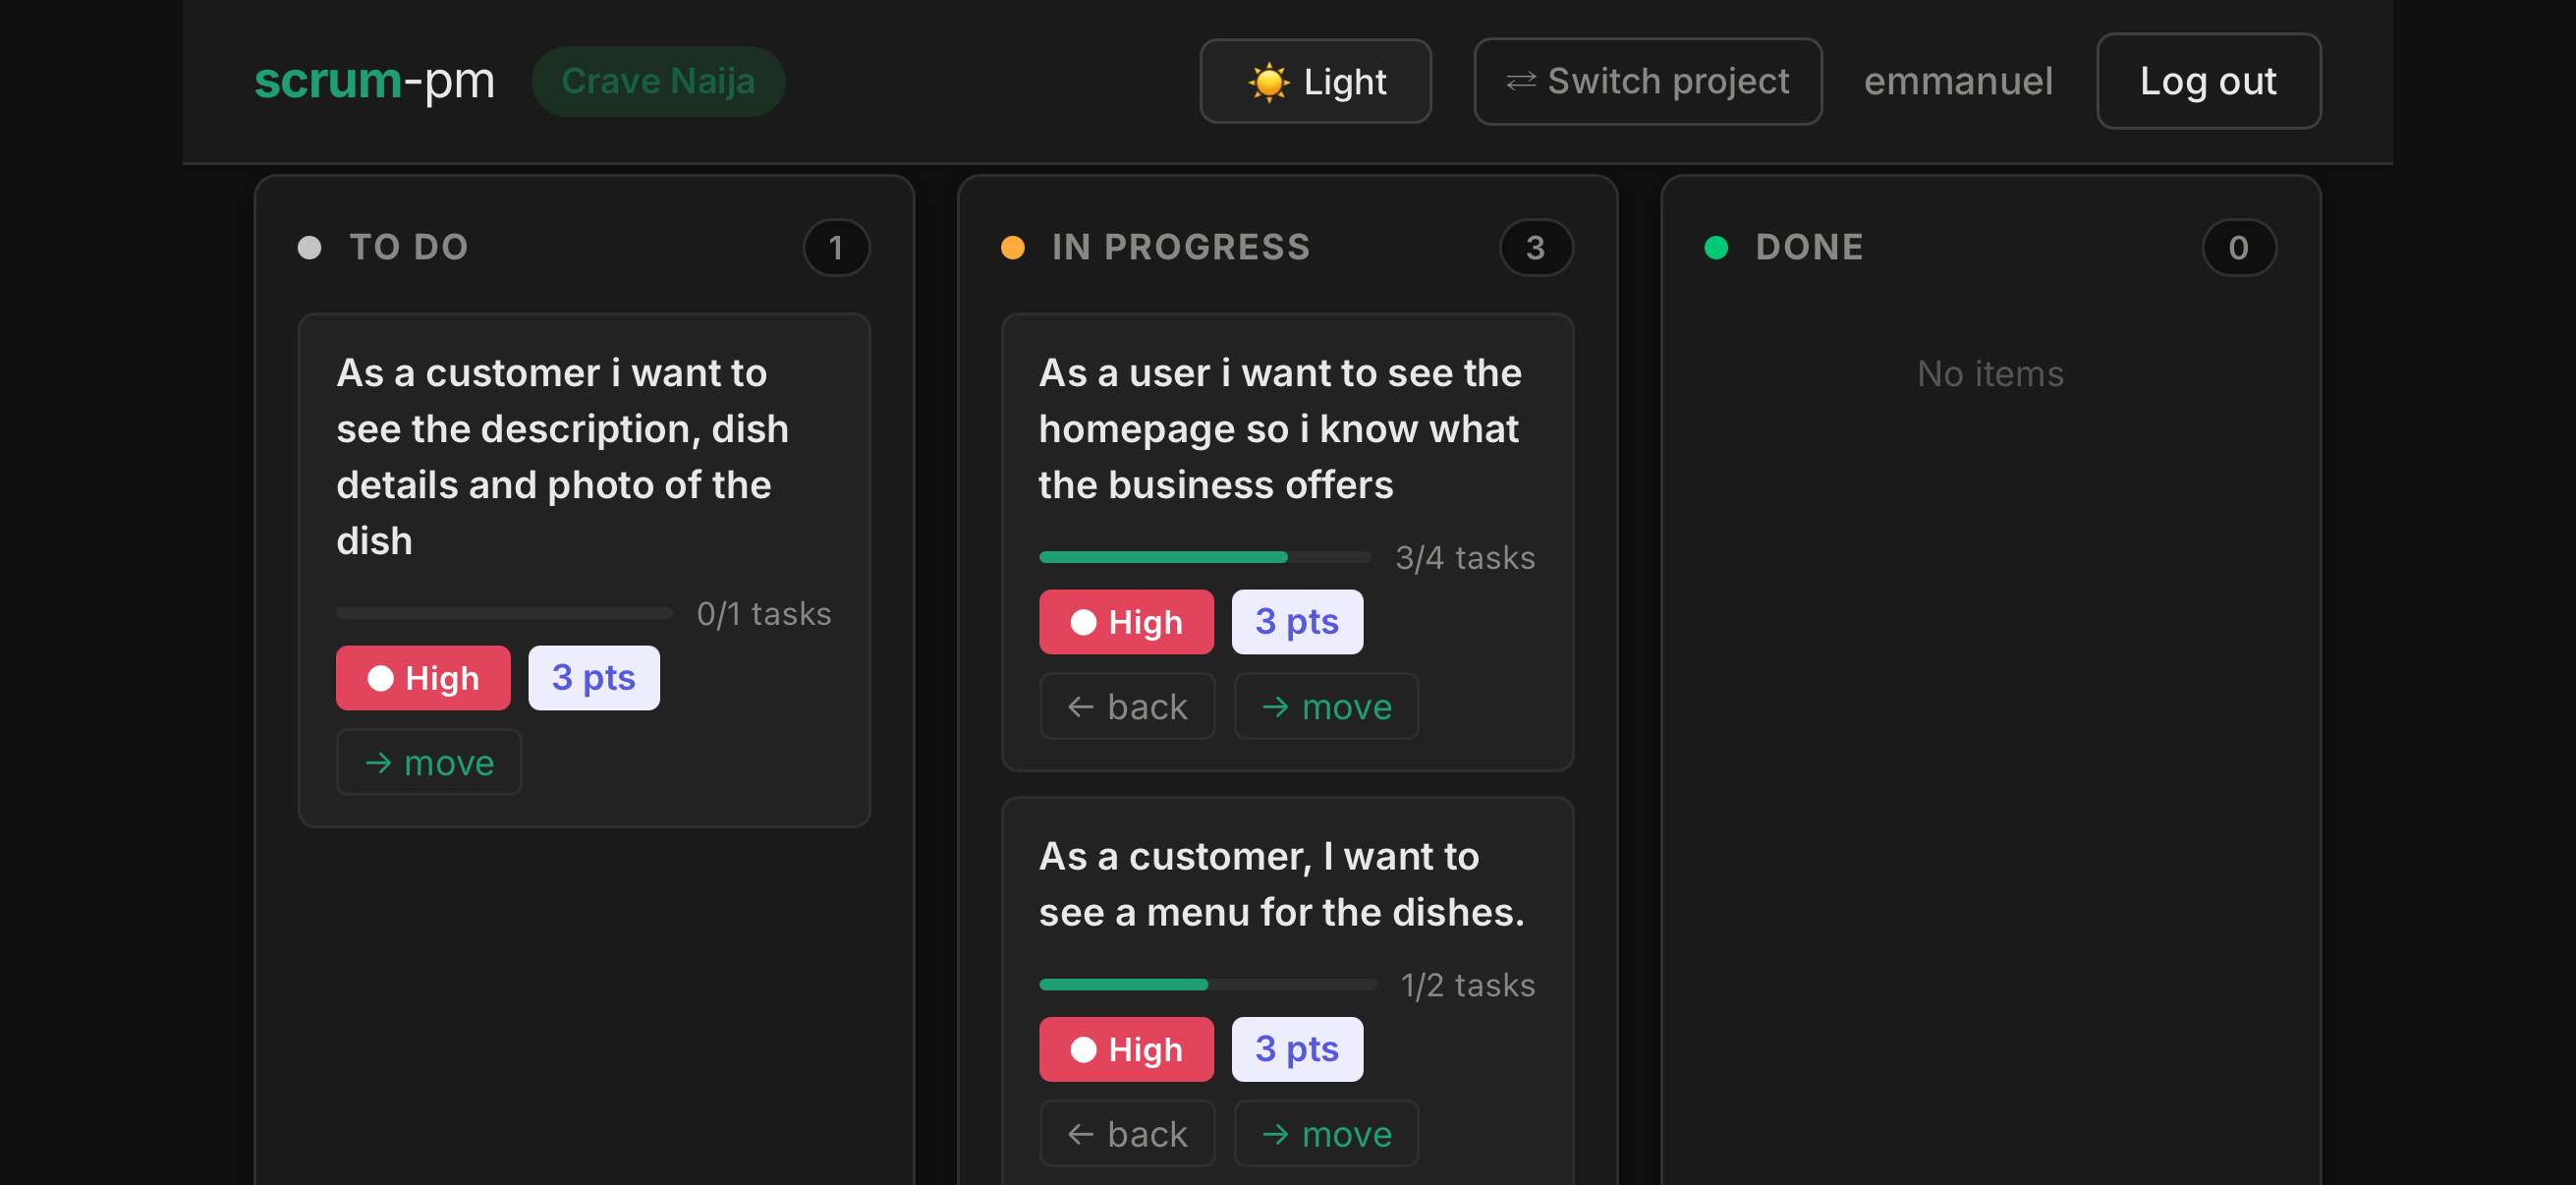Click the High priority badge on homepage card
This screenshot has width=2576, height=1185.
tap(1126, 622)
